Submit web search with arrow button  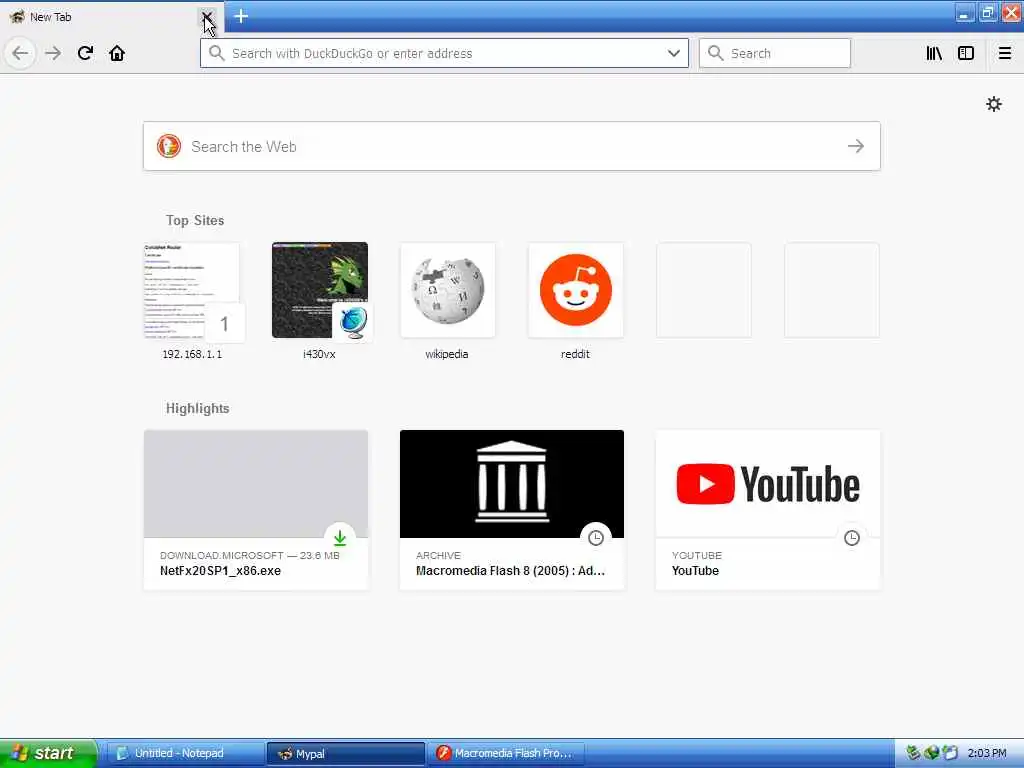[x=856, y=146]
